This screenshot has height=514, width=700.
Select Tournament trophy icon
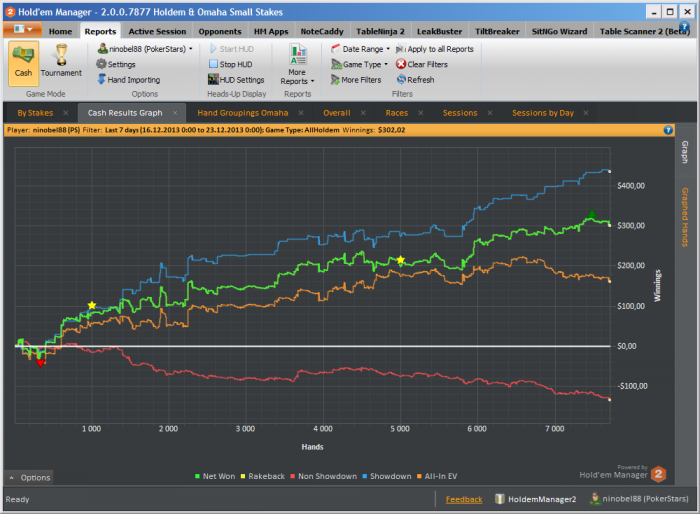tap(62, 55)
